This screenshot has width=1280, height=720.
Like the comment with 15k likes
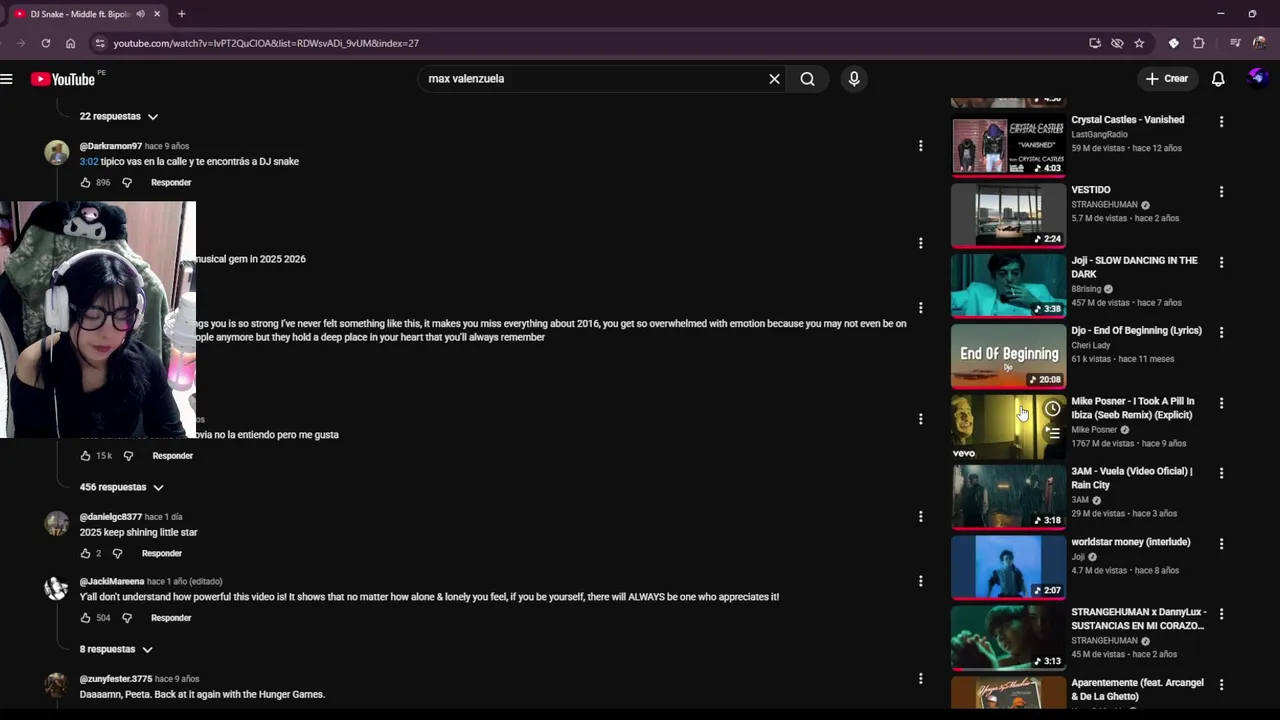pyautogui.click(x=85, y=456)
